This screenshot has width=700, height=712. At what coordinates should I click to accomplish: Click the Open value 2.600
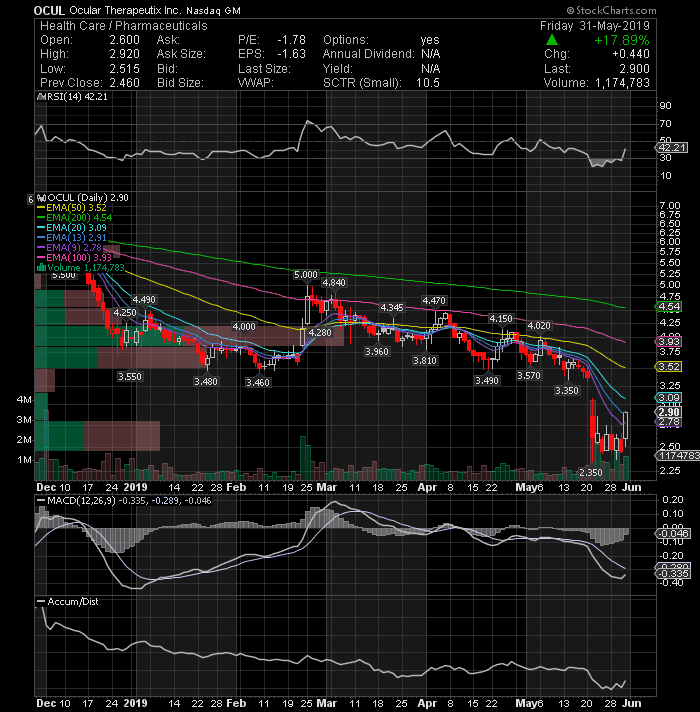click(x=124, y=40)
